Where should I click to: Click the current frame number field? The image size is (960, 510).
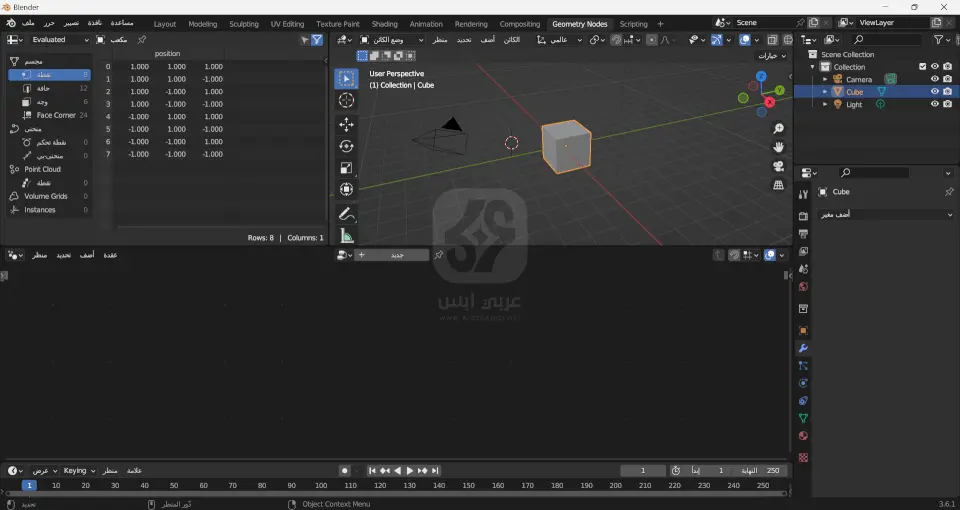[x=643, y=471]
